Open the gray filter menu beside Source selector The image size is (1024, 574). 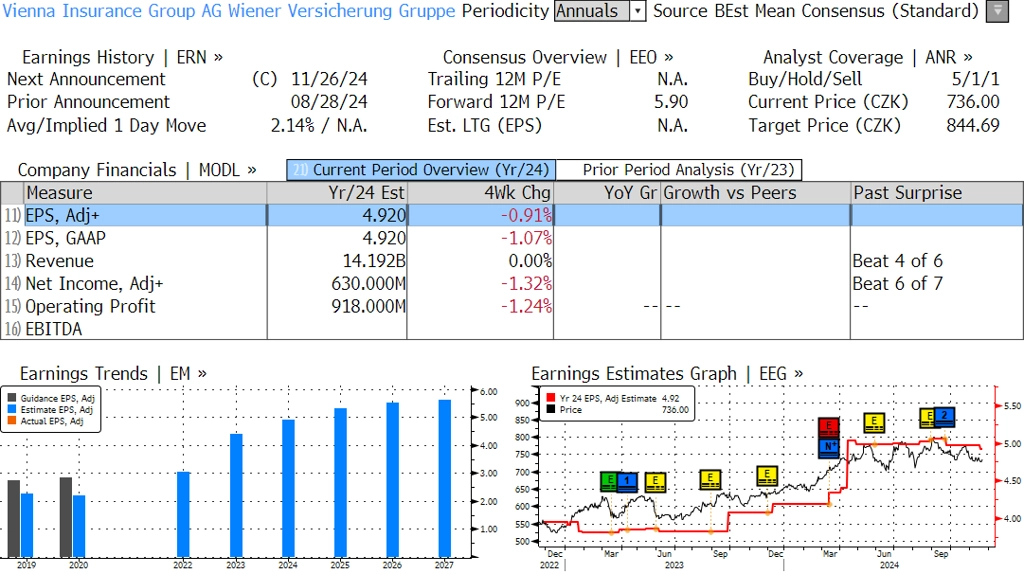point(997,11)
